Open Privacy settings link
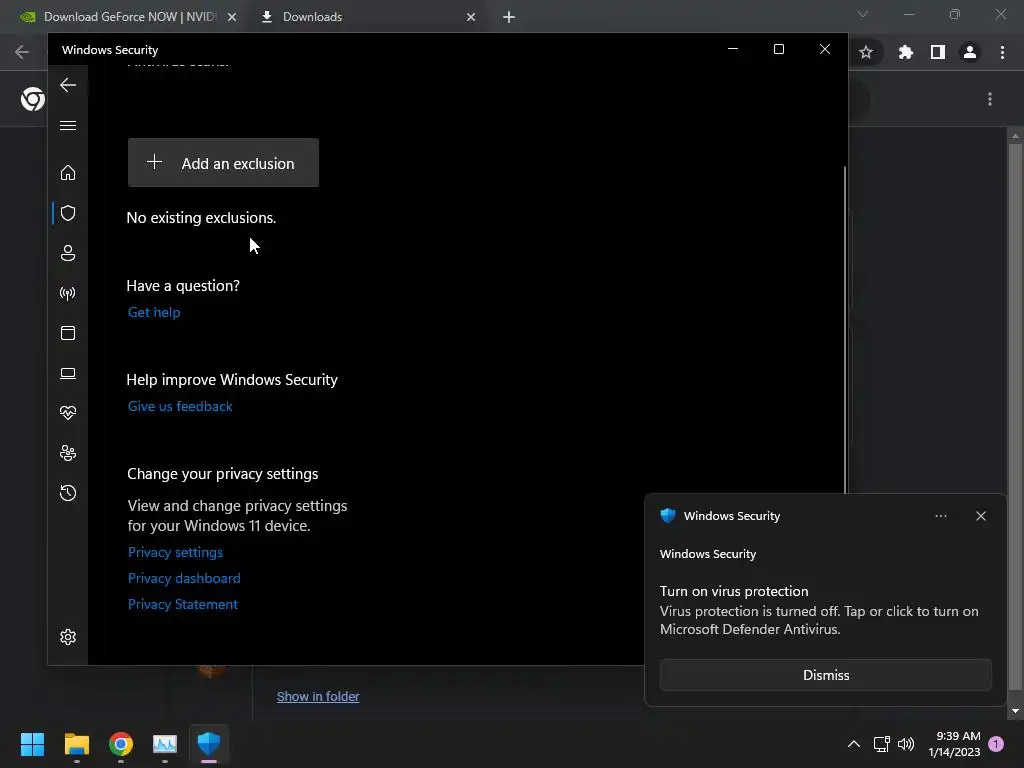The width and height of the screenshot is (1024, 768). (176, 552)
